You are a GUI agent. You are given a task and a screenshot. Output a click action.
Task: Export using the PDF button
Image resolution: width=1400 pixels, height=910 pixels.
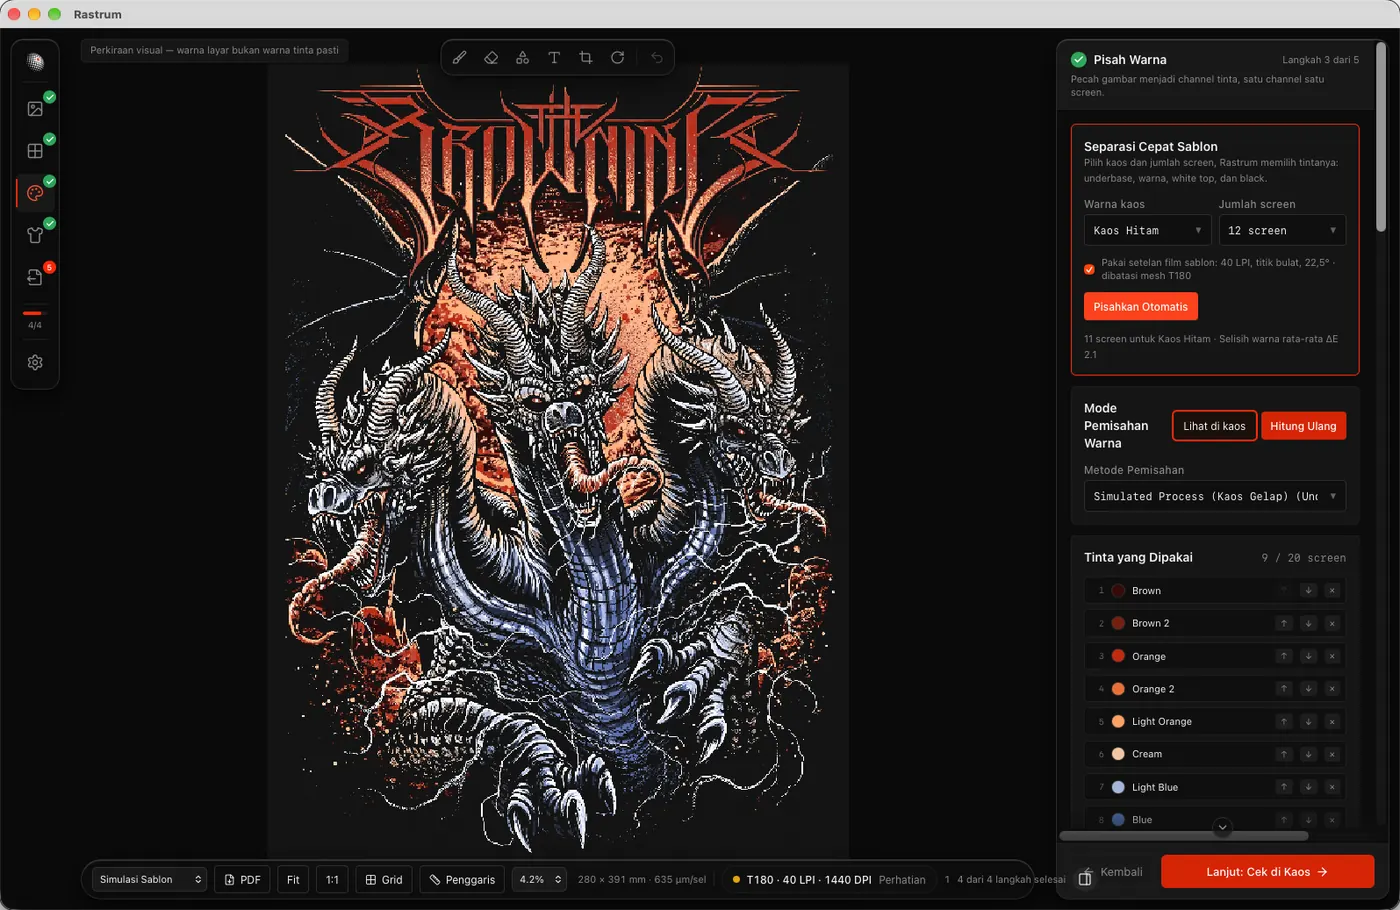242,880
